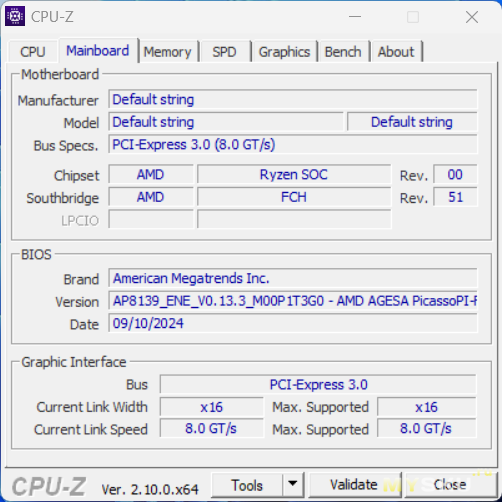Image resolution: width=502 pixels, height=502 pixels.
Task: Go to the Graphics tab
Action: pos(284,52)
